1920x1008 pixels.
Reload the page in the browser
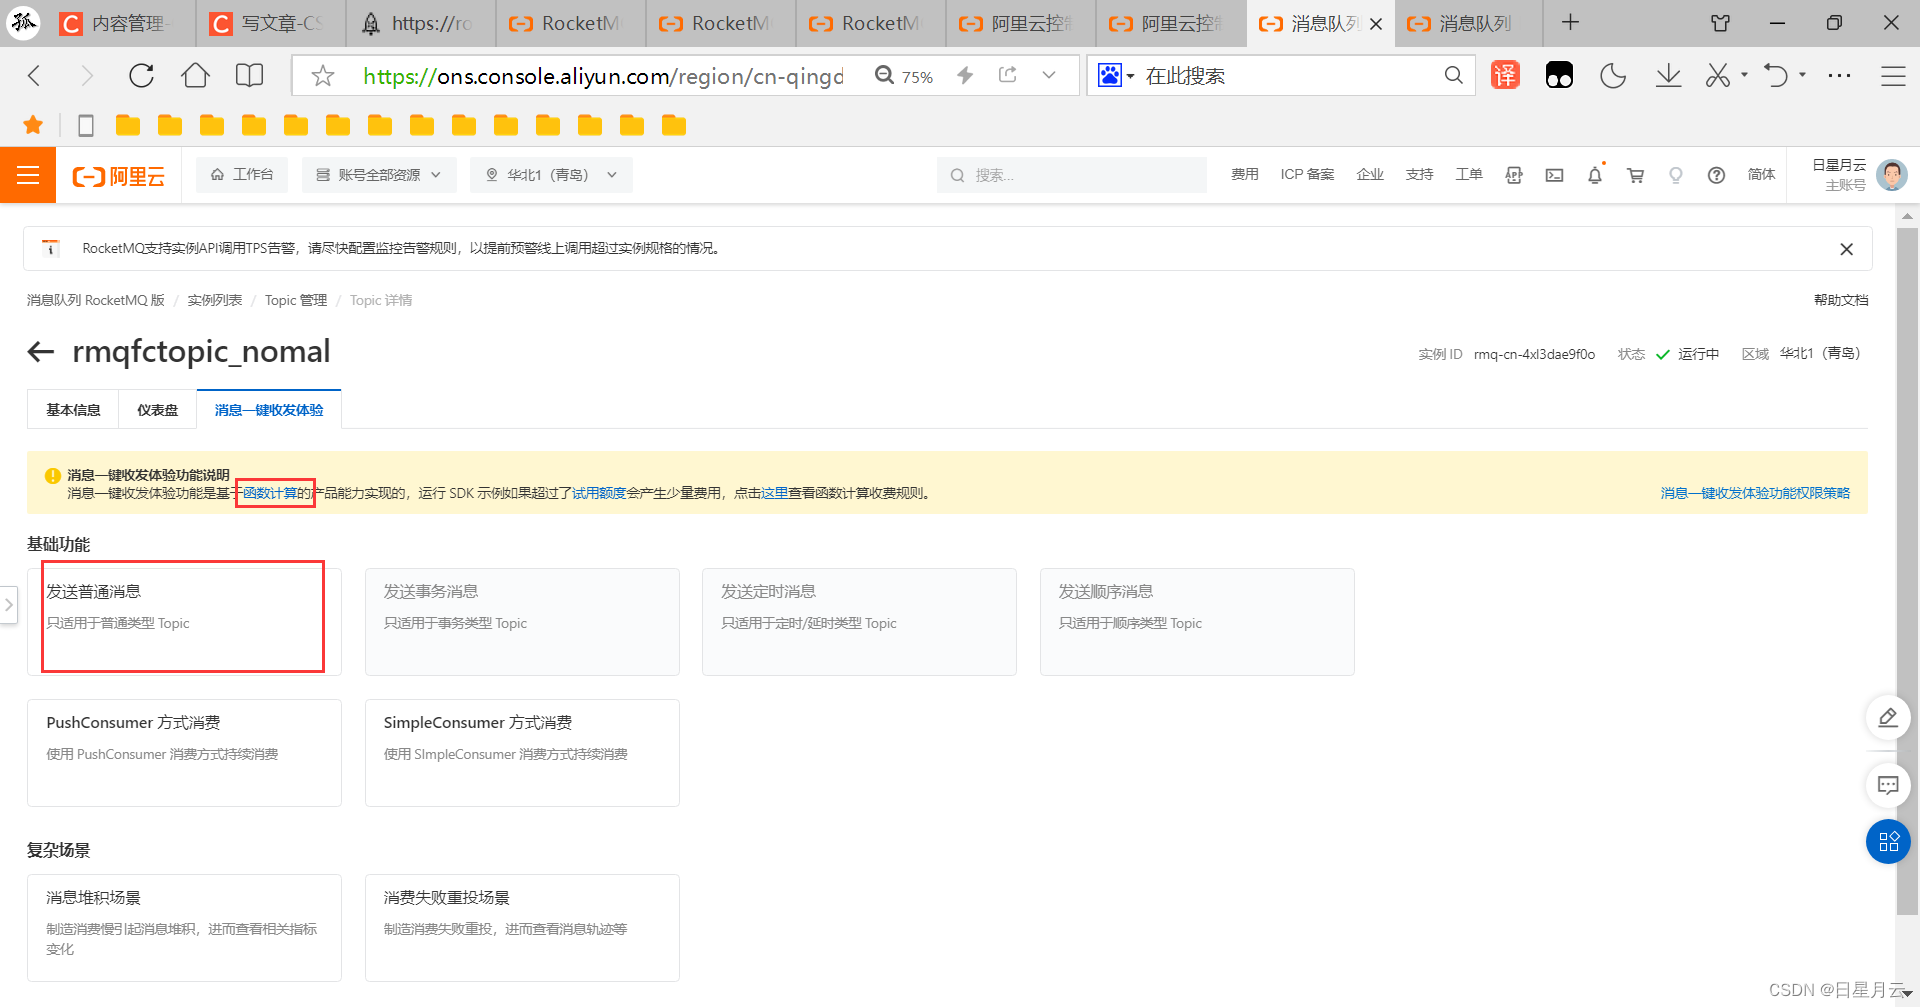[141, 75]
